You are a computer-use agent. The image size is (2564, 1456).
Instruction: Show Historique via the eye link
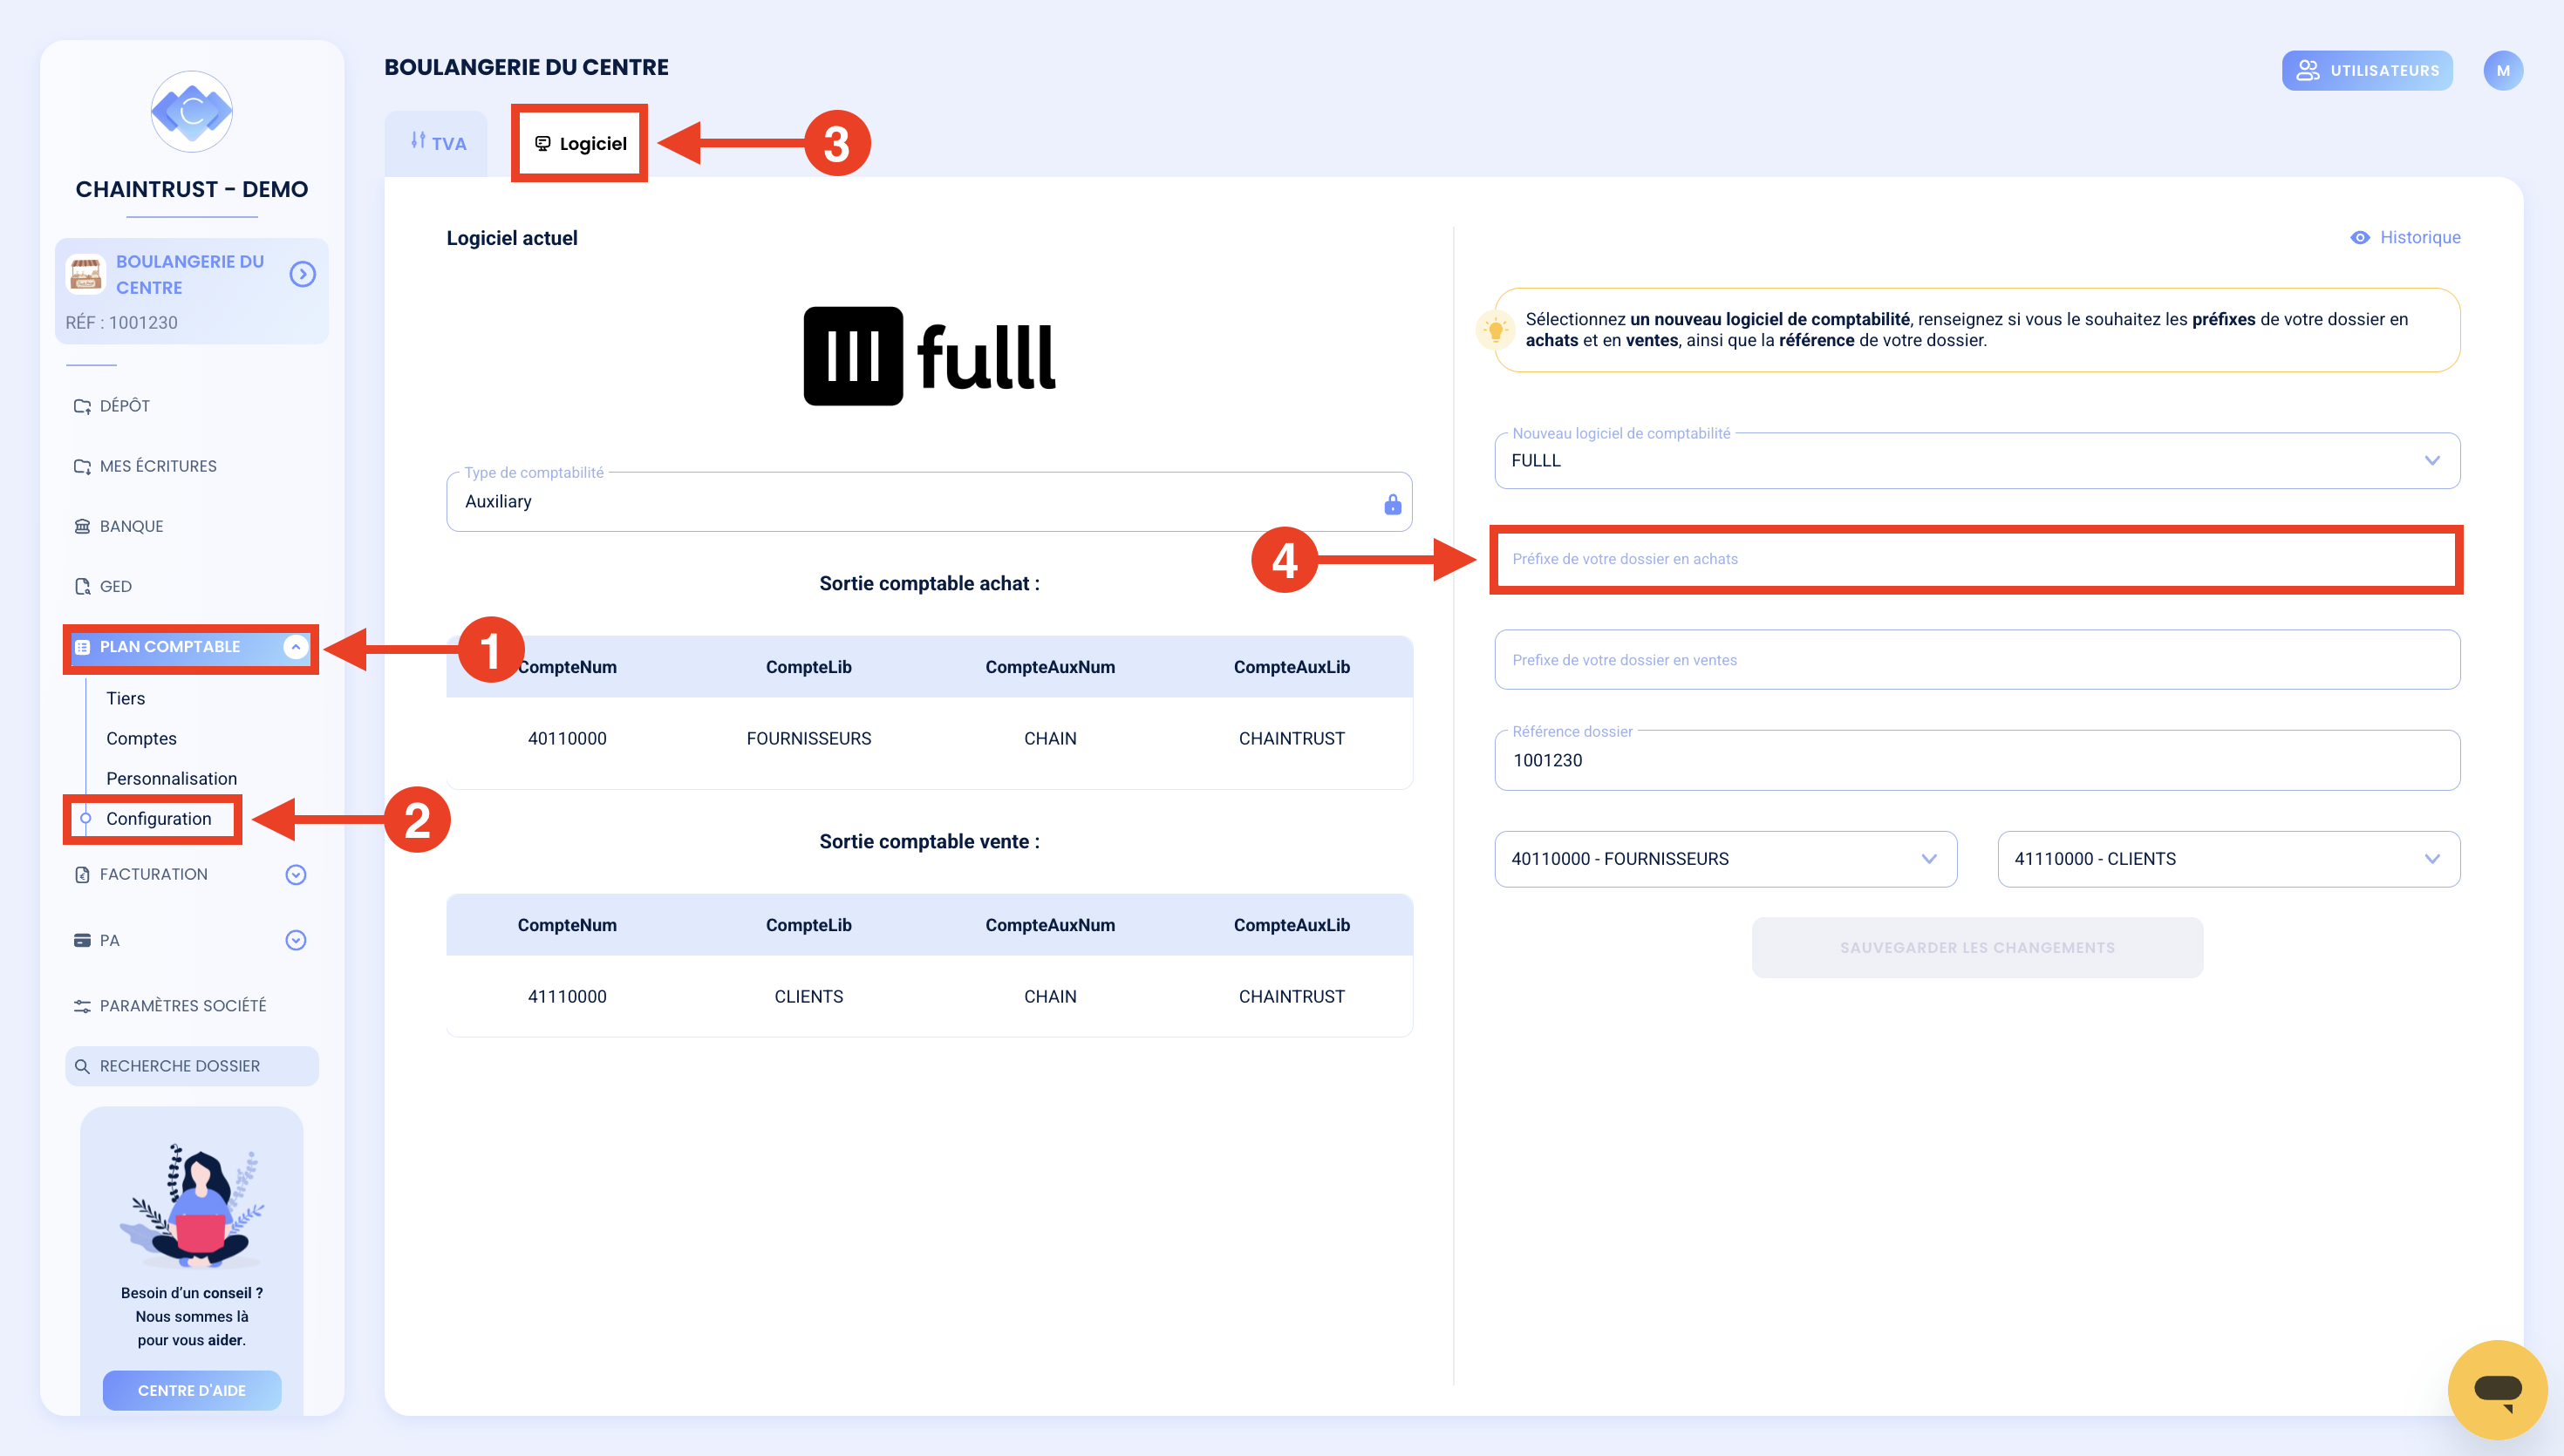click(2405, 237)
